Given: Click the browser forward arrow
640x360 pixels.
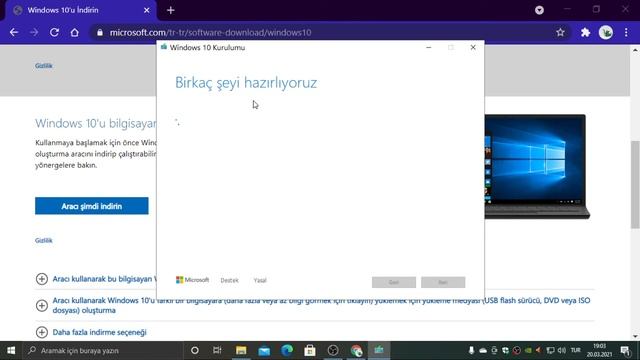Looking at the screenshot, I should click(34, 33).
